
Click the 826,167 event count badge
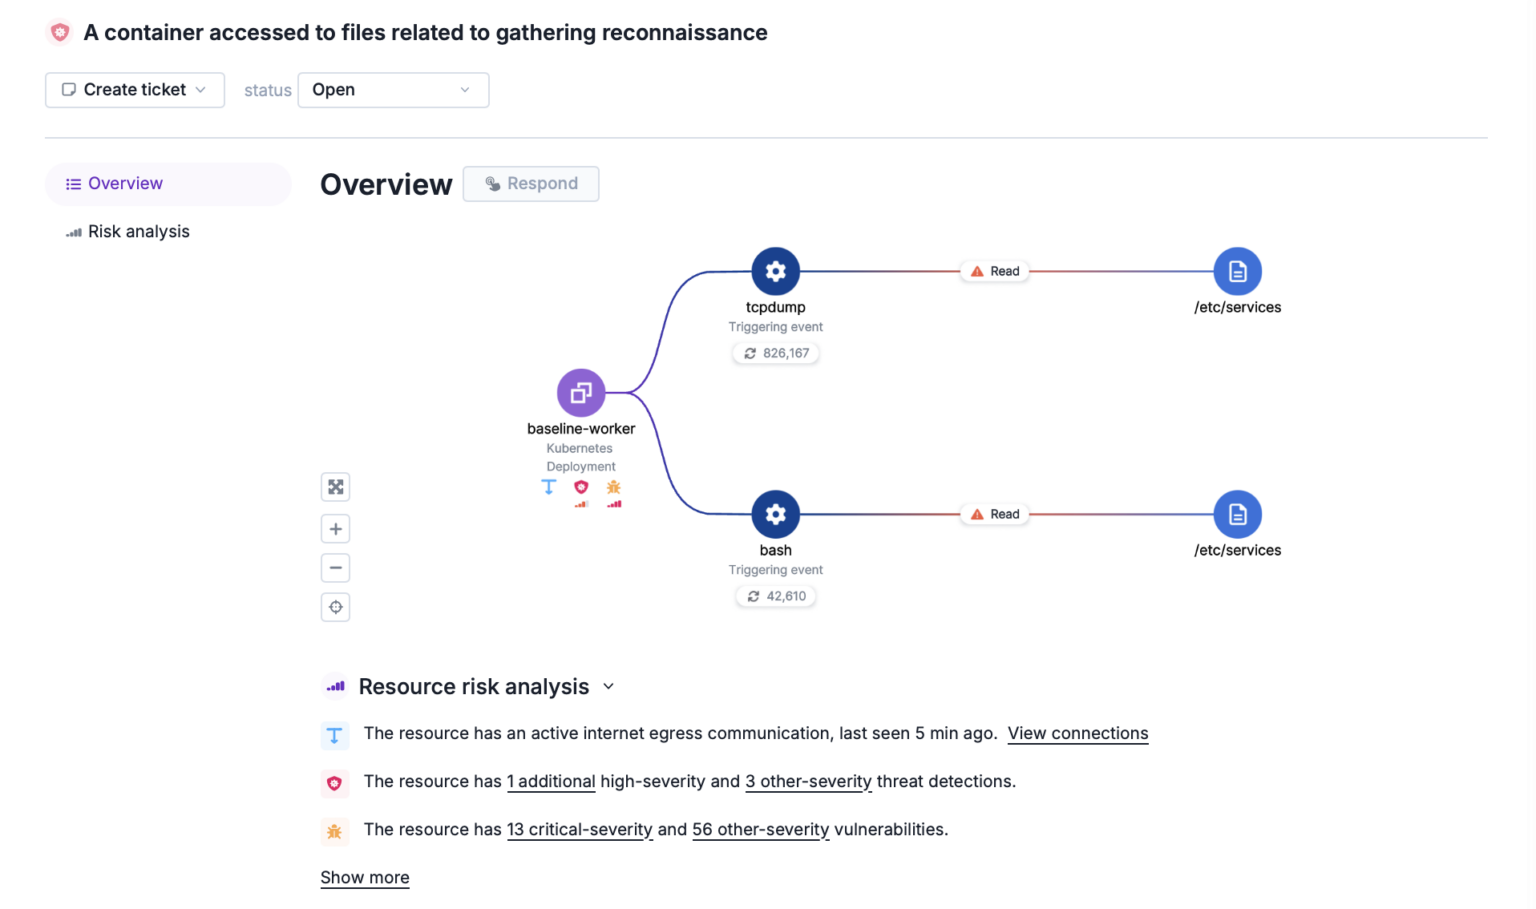(x=776, y=353)
